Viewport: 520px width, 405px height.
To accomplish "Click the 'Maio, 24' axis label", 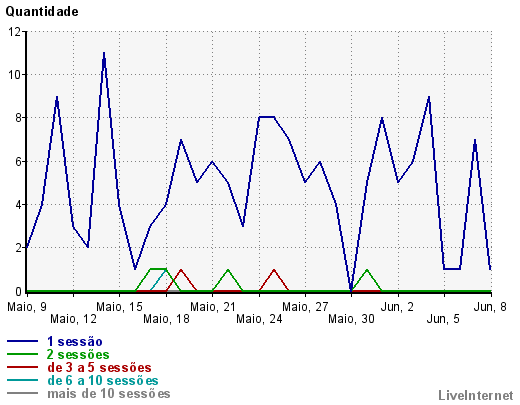I will pyautogui.click(x=259, y=319).
